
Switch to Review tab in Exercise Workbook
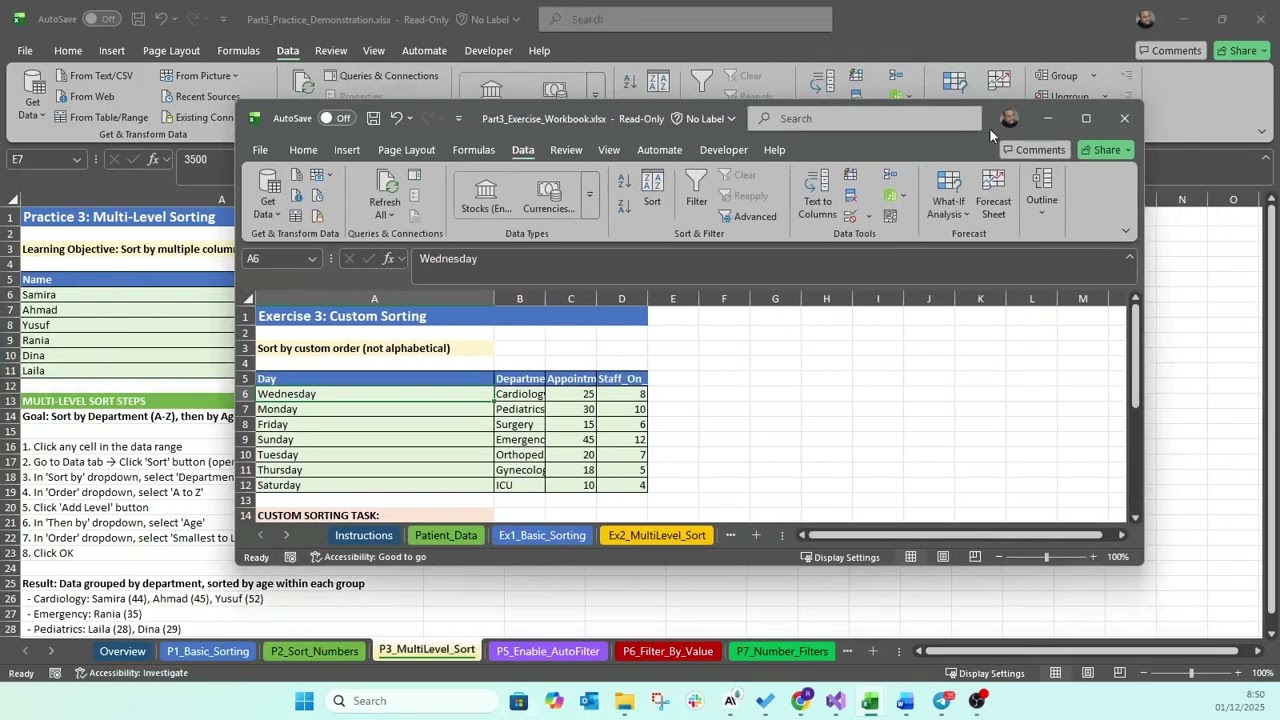566,150
